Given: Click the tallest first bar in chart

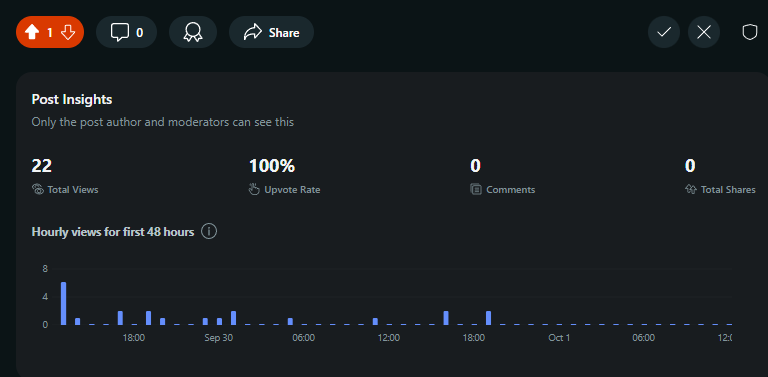Looking at the screenshot, I should click(63, 303).
